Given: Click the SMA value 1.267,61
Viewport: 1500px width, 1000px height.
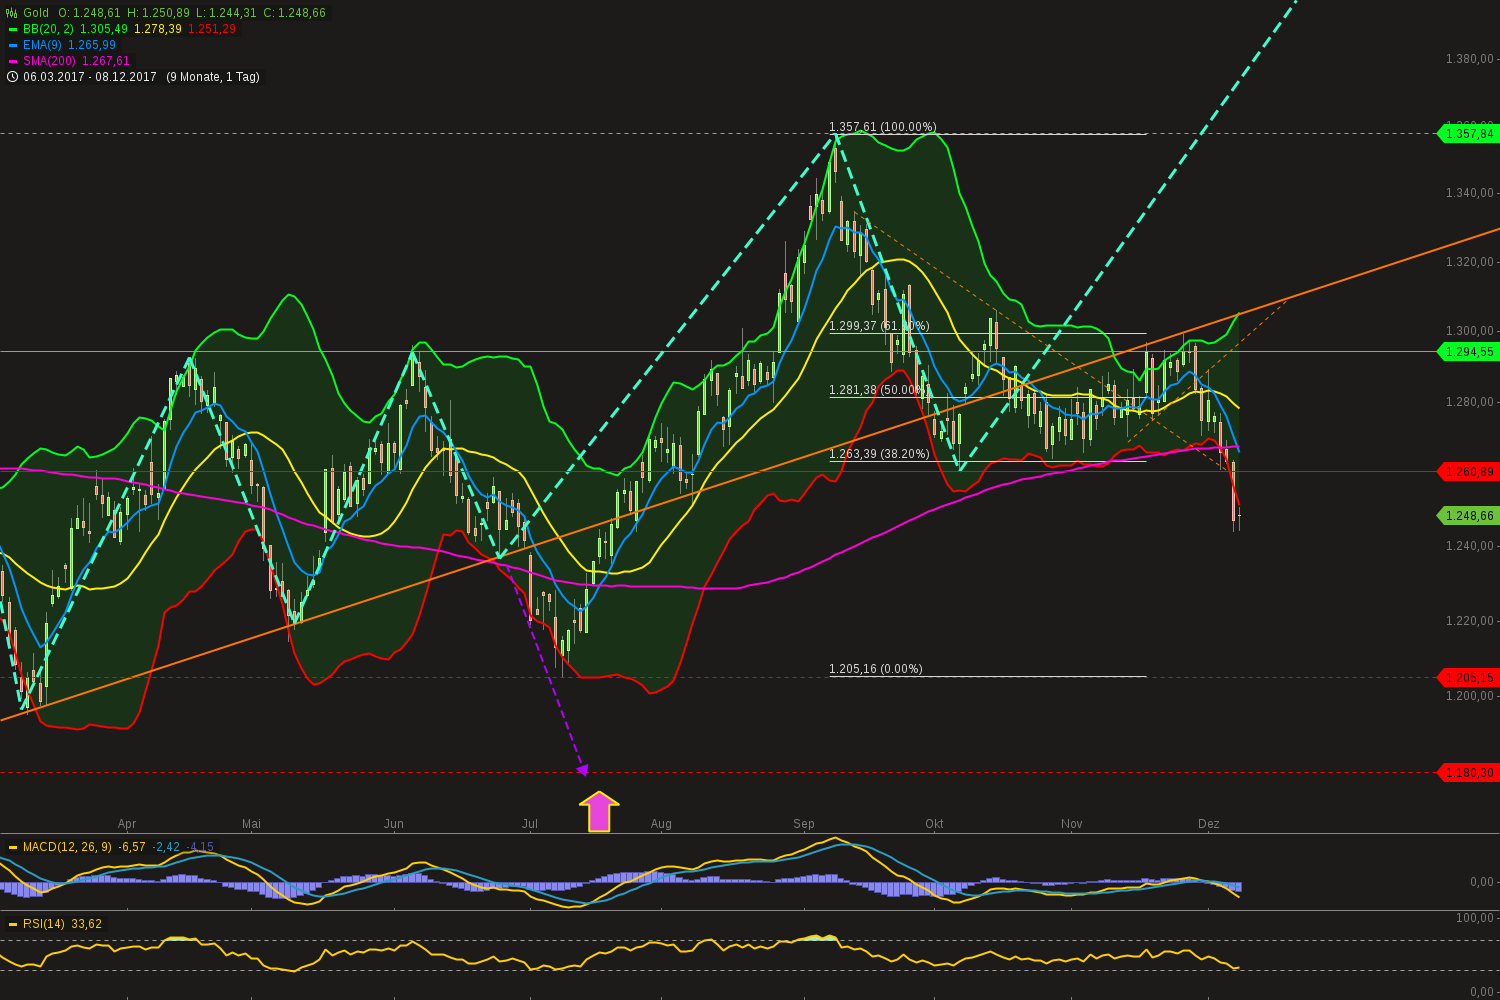Looking at the screenshot, I should click(x=106, y=61).
